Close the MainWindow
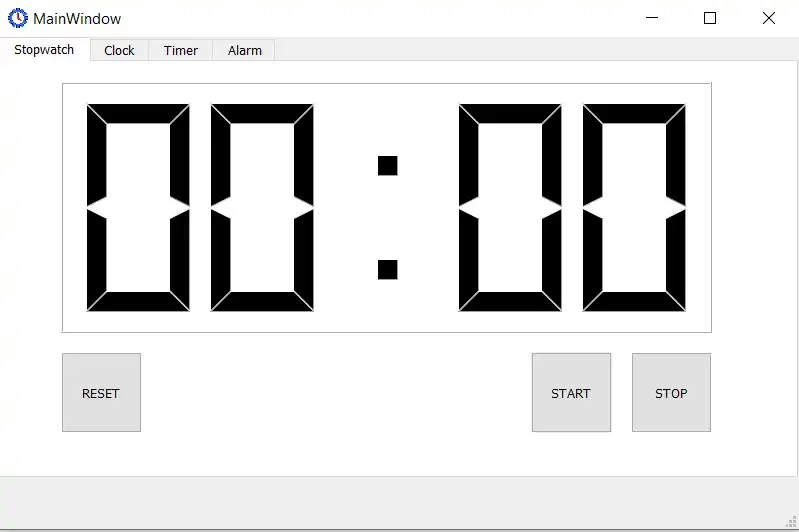Viewport: 799px width, 532px height. [x=769, y=18]
